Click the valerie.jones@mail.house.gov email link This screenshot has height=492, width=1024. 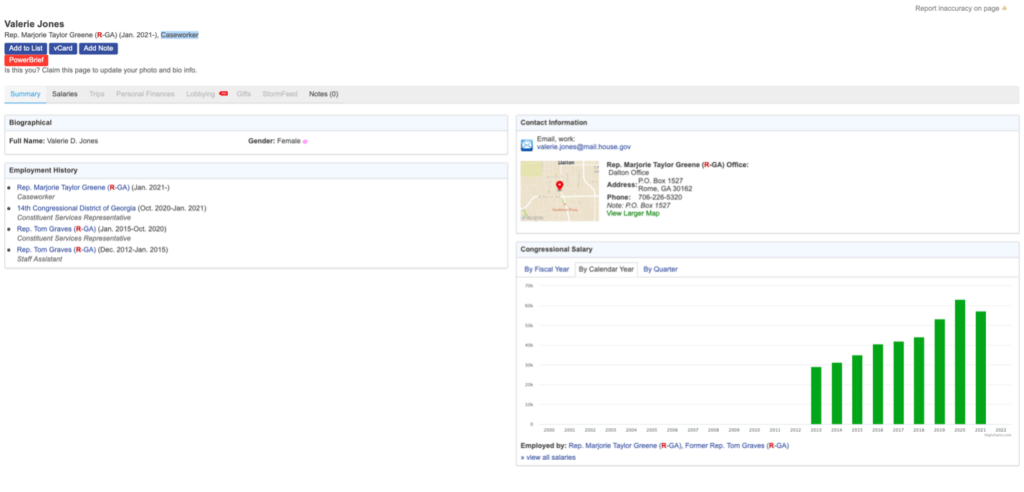583,147
